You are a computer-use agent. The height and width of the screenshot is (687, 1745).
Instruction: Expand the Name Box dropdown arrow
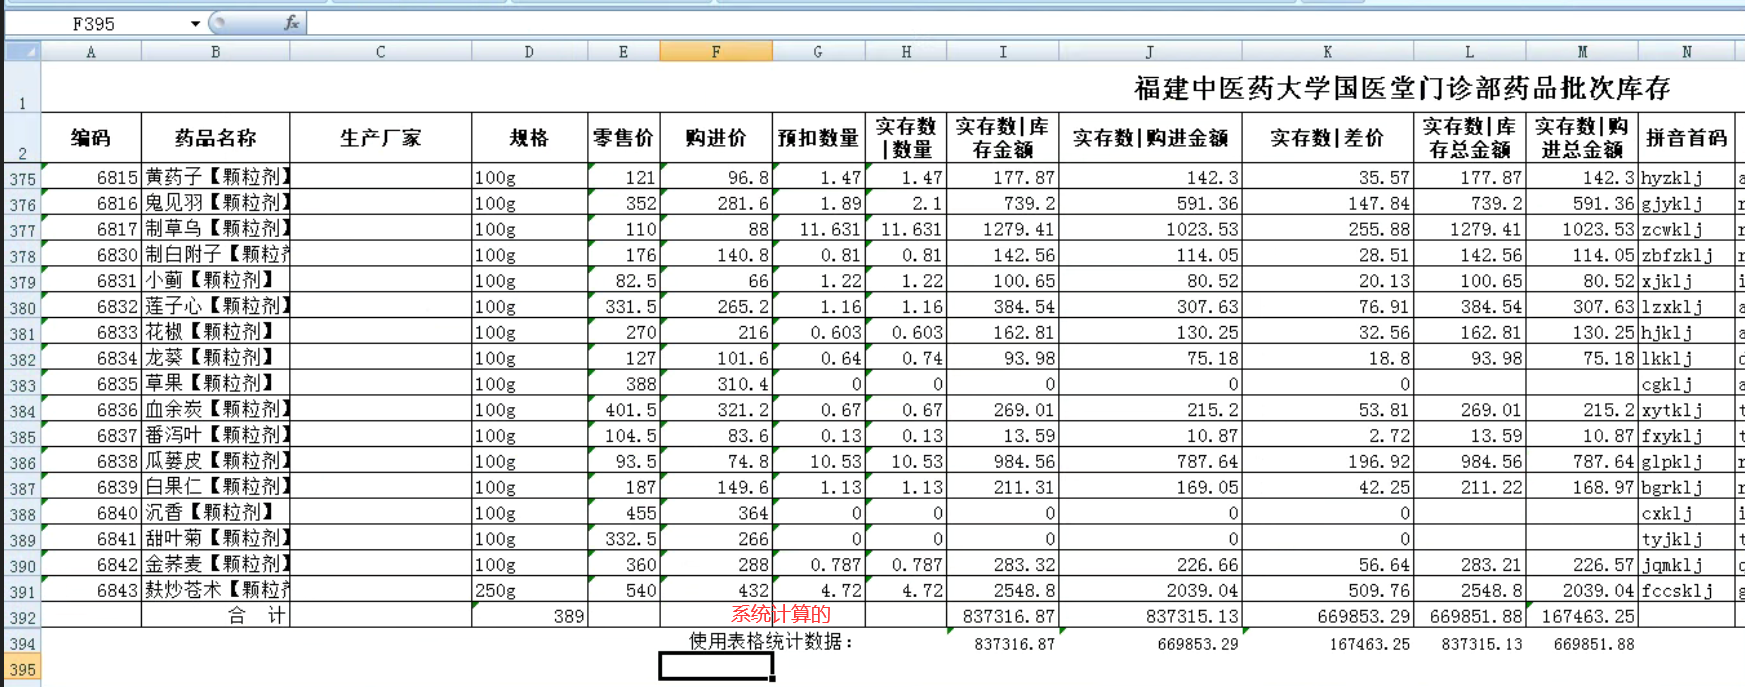(x=195, y=23)
